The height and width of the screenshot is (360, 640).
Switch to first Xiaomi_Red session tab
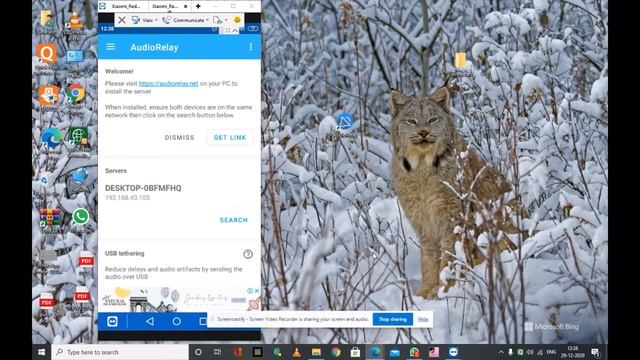click(x=126, y=6)
